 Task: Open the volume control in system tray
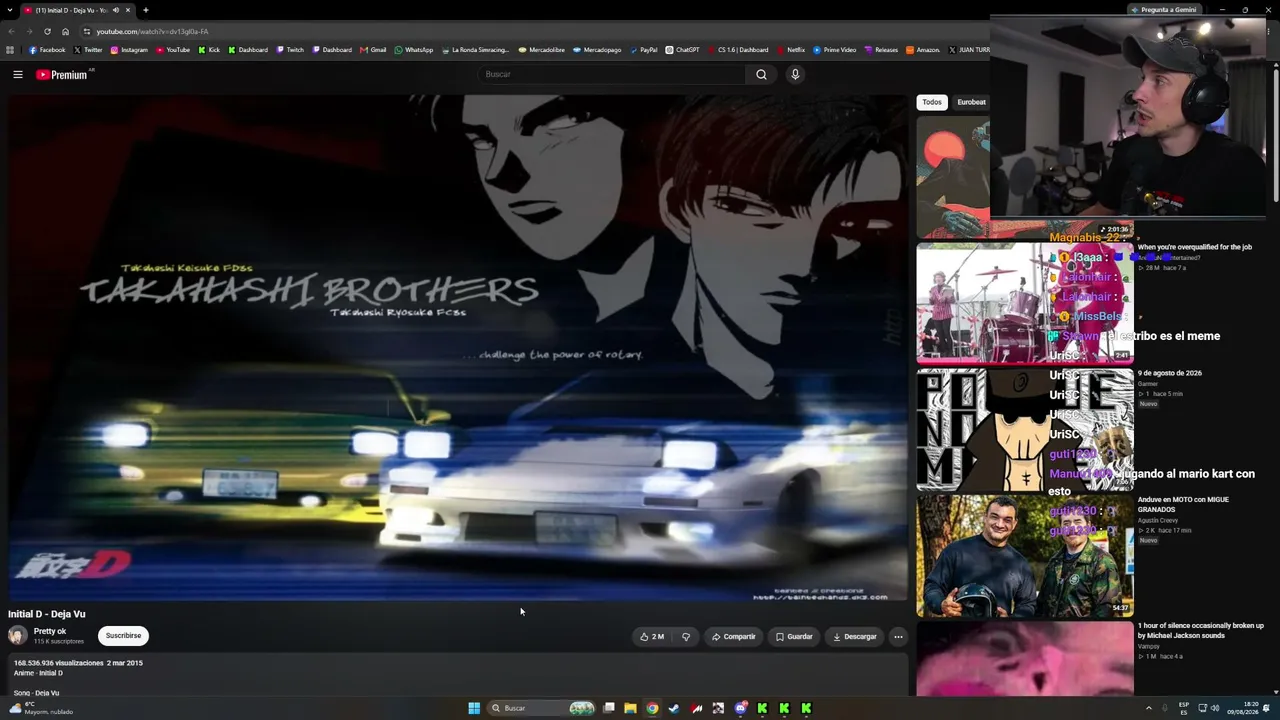click(1215, 708)
